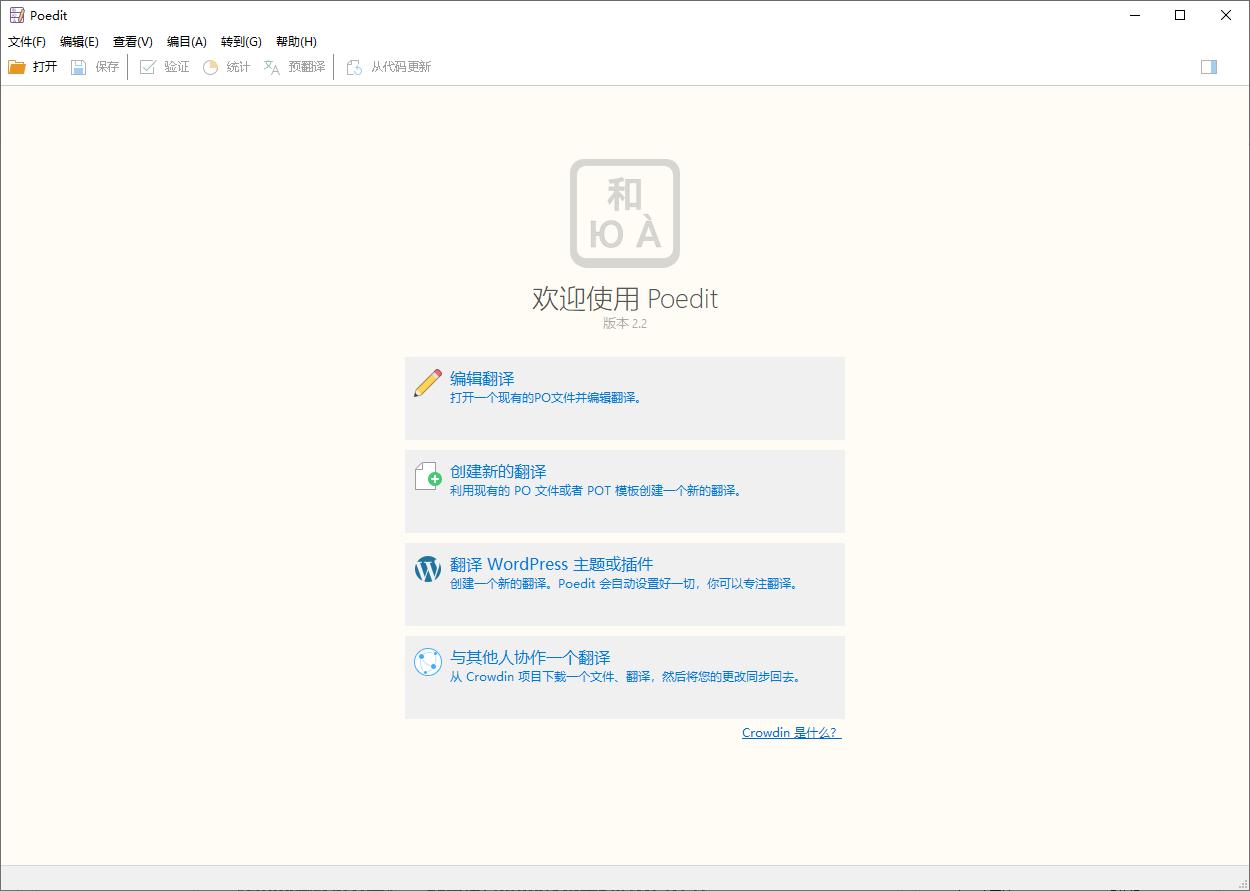
Task: Click the large Poedit welcome logo
Action: pyautogui.click(x=625, y=213)
